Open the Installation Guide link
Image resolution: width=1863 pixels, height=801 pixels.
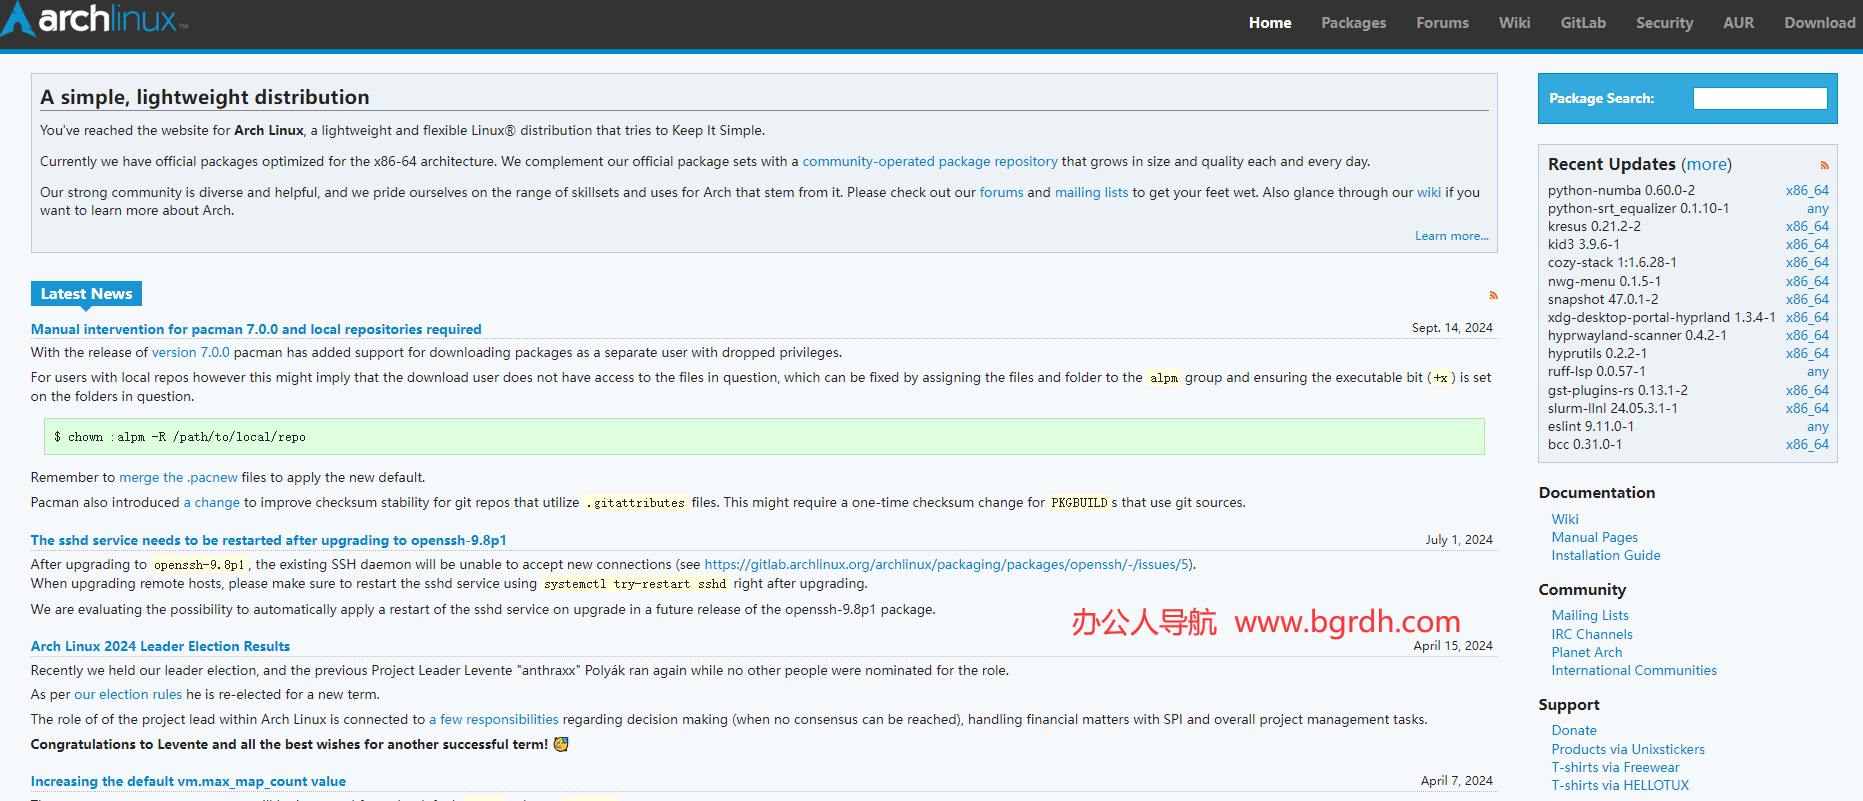1605,555
